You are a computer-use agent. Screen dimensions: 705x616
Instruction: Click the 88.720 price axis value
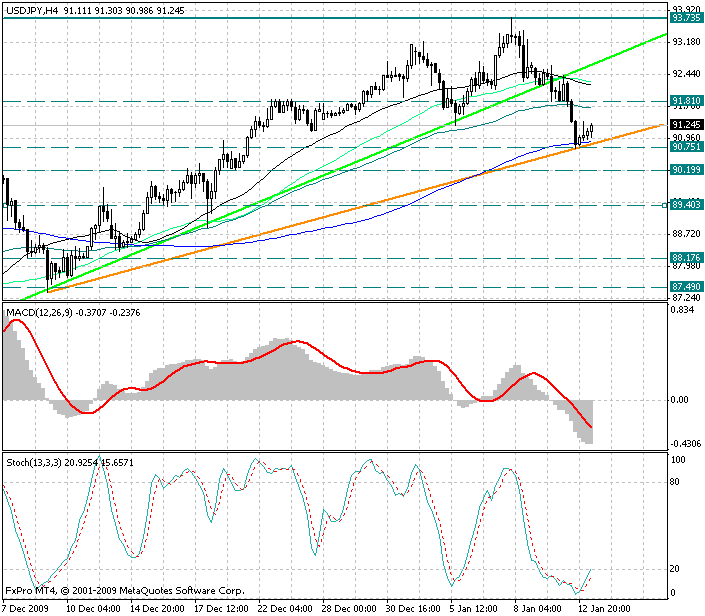coord(686,234)
